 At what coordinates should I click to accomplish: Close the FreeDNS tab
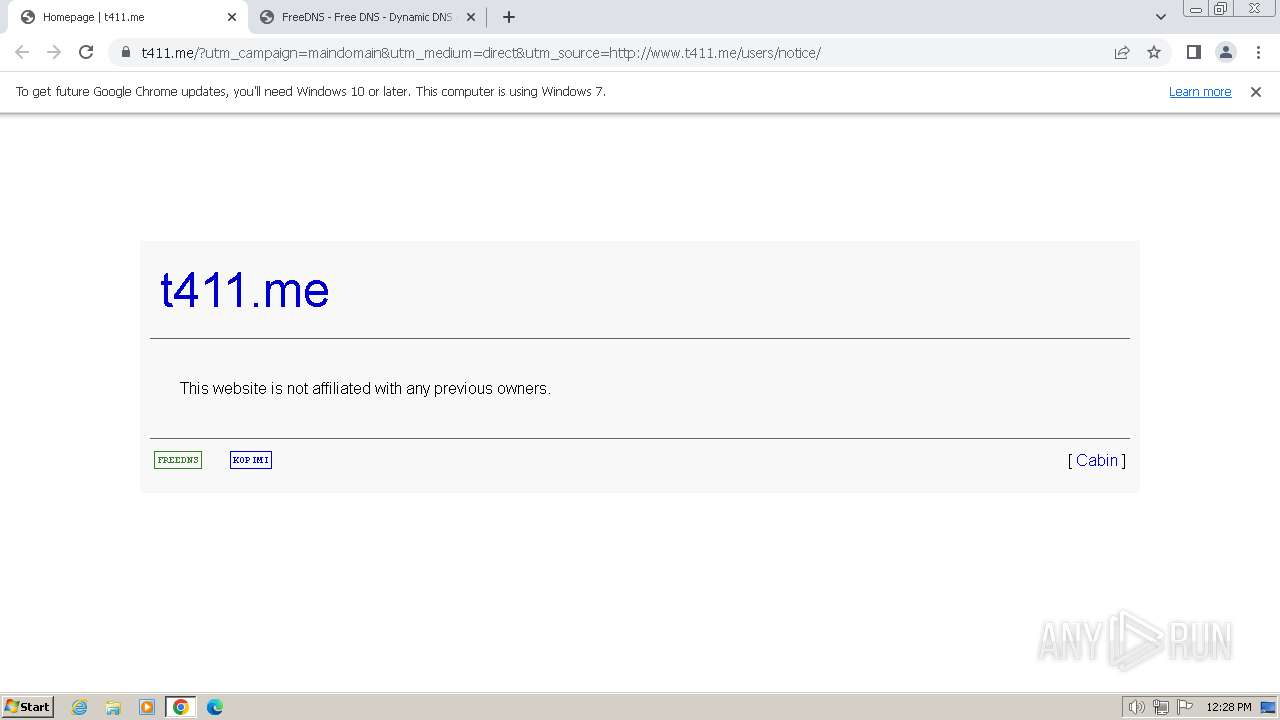tap(471, 17)
